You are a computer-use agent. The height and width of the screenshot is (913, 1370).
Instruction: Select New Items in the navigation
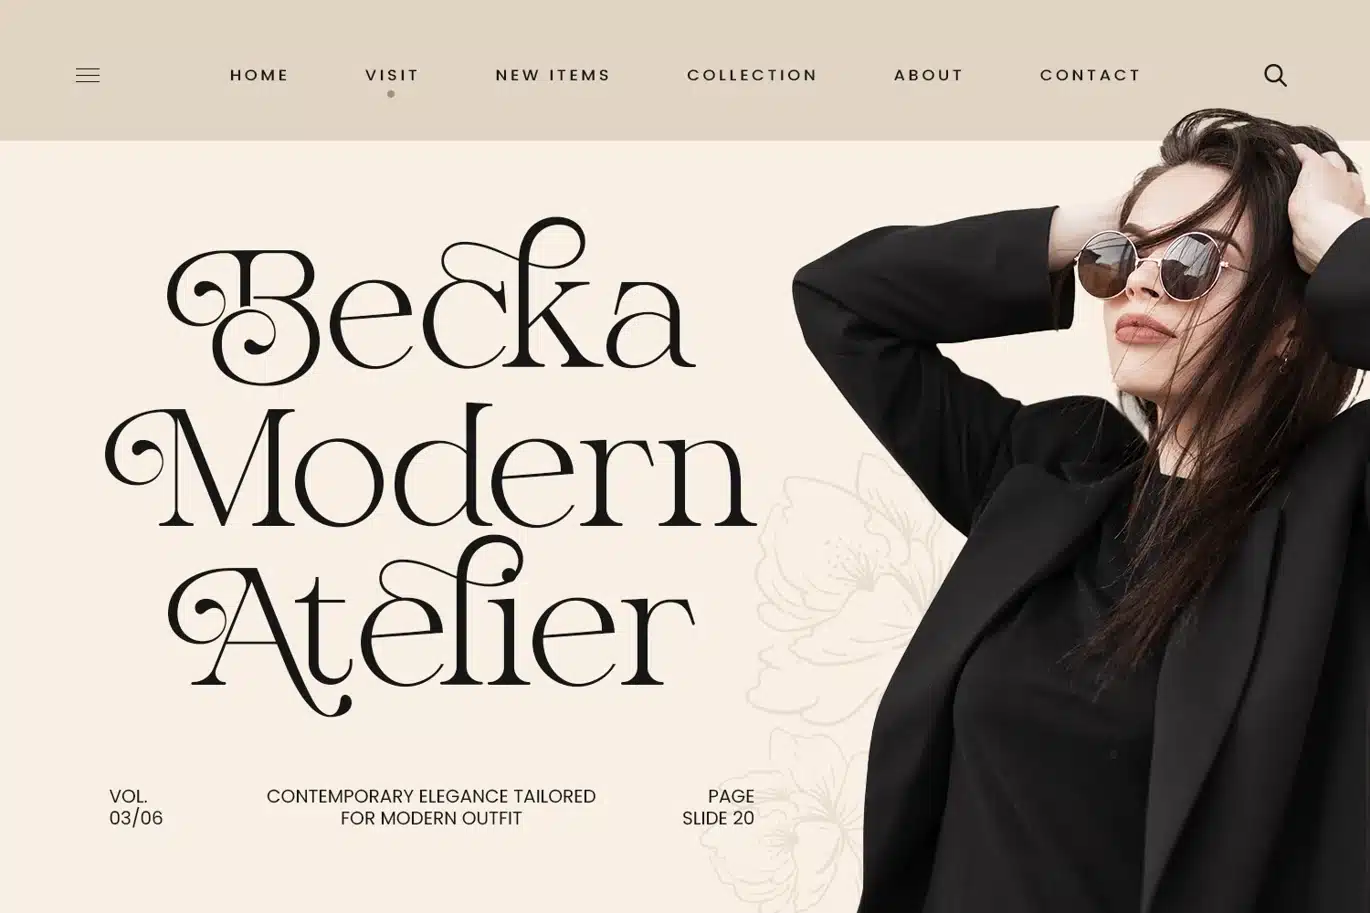(553, 75)
